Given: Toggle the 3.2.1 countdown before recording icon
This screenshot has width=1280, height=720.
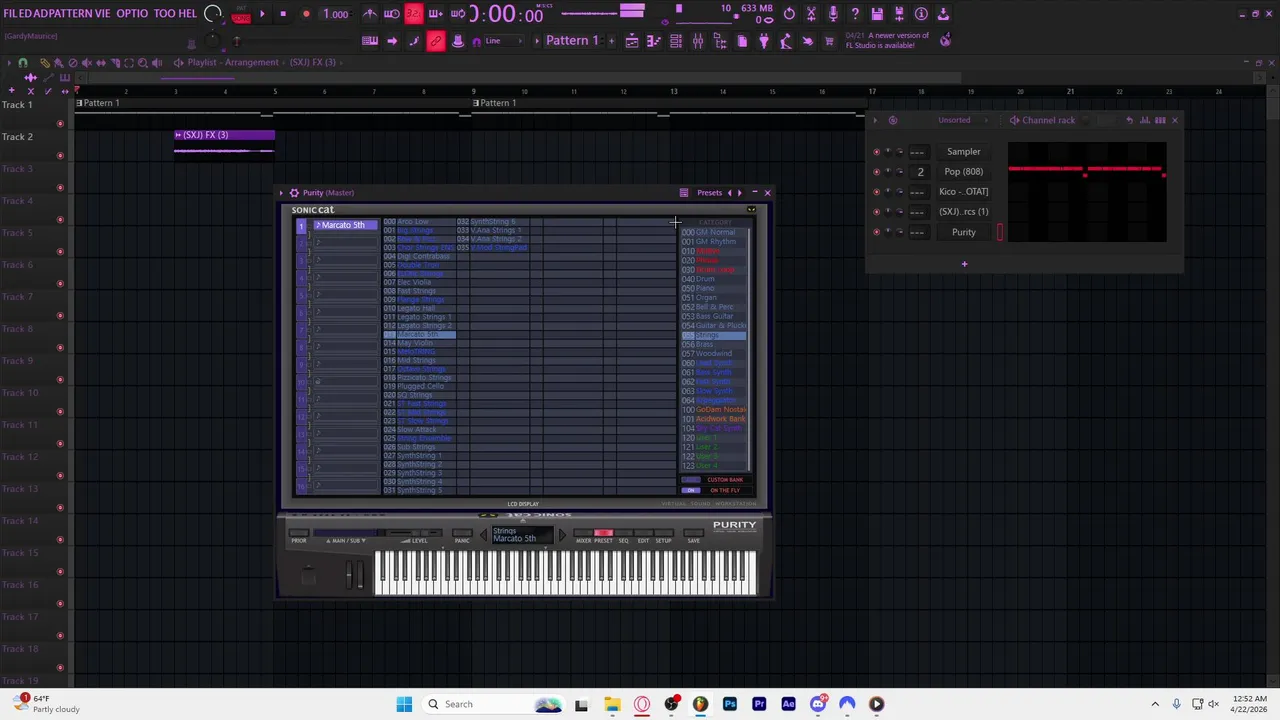Looking at the screenshot, I should 414,13.
